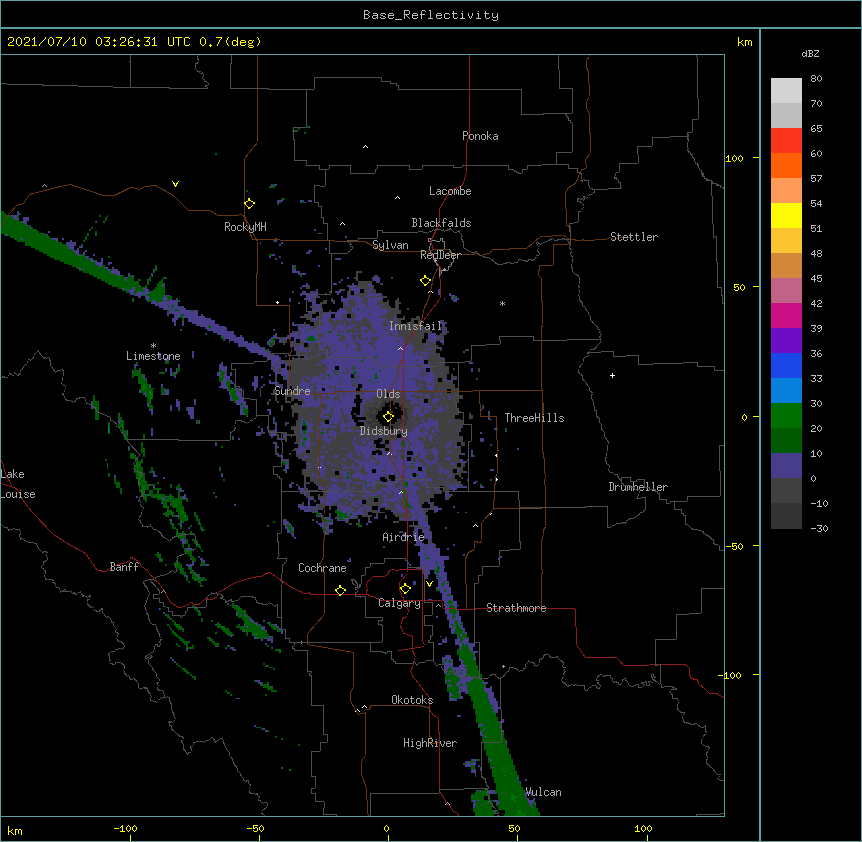This screenshot has height=842, width=862.
Task: Click the 100 km tick on right axis
Action: pos(734,158)
